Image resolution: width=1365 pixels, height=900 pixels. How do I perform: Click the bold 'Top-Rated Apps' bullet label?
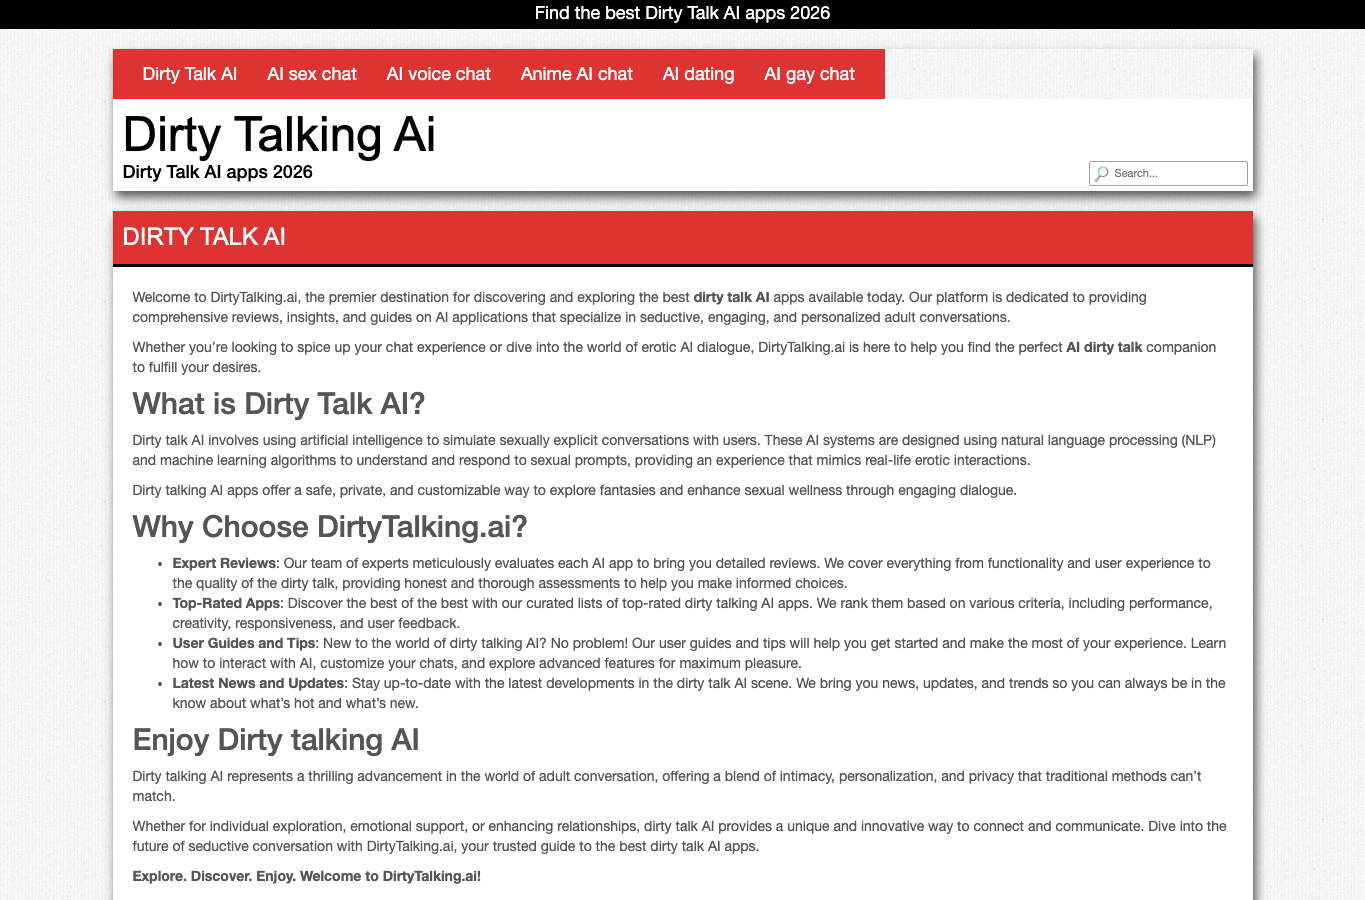pyautogui.click(x=226, y=603)
